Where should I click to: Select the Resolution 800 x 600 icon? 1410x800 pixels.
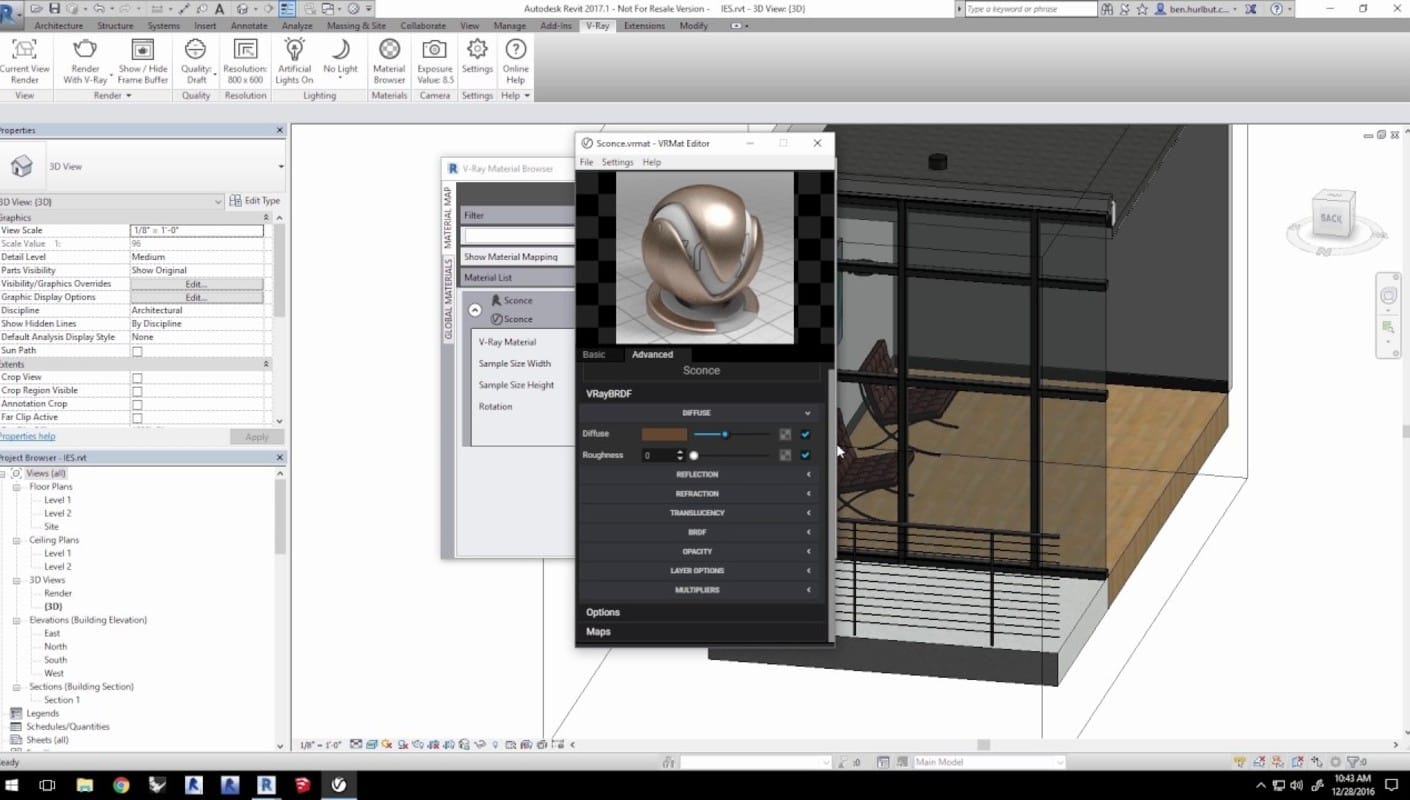coord(245,50)
